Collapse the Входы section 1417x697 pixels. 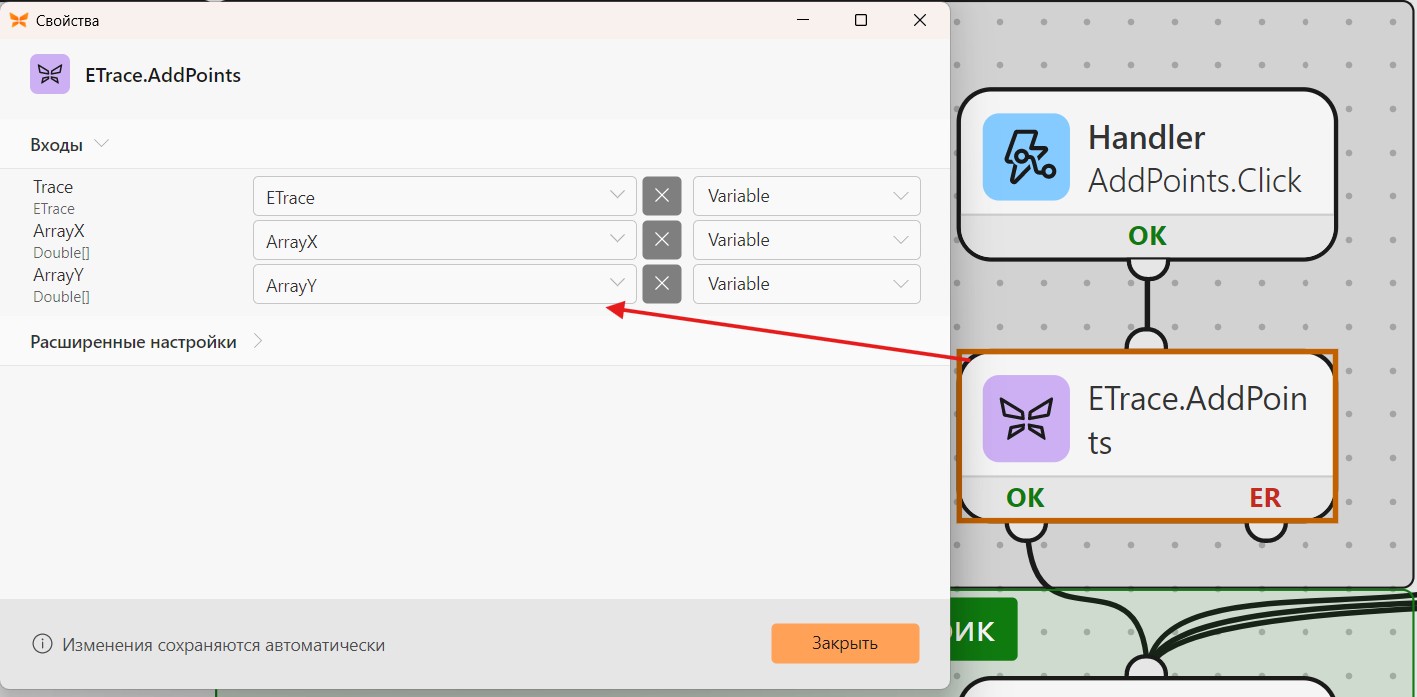pos(70,144)
